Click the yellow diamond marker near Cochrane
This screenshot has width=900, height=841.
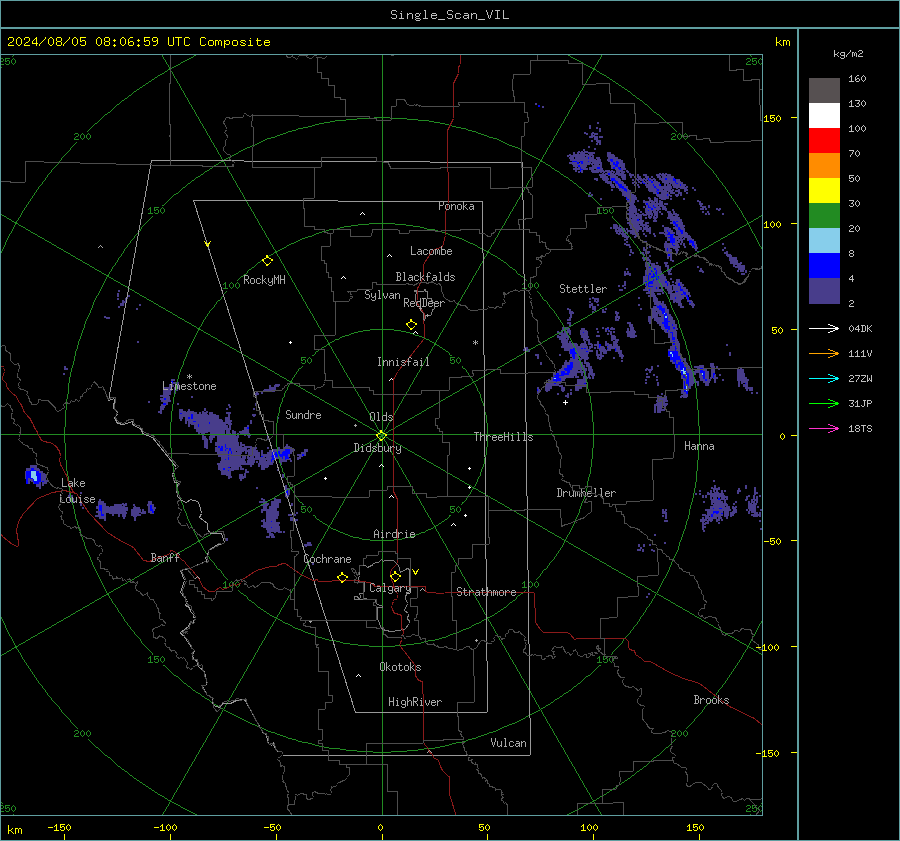[x=342, y=578]
